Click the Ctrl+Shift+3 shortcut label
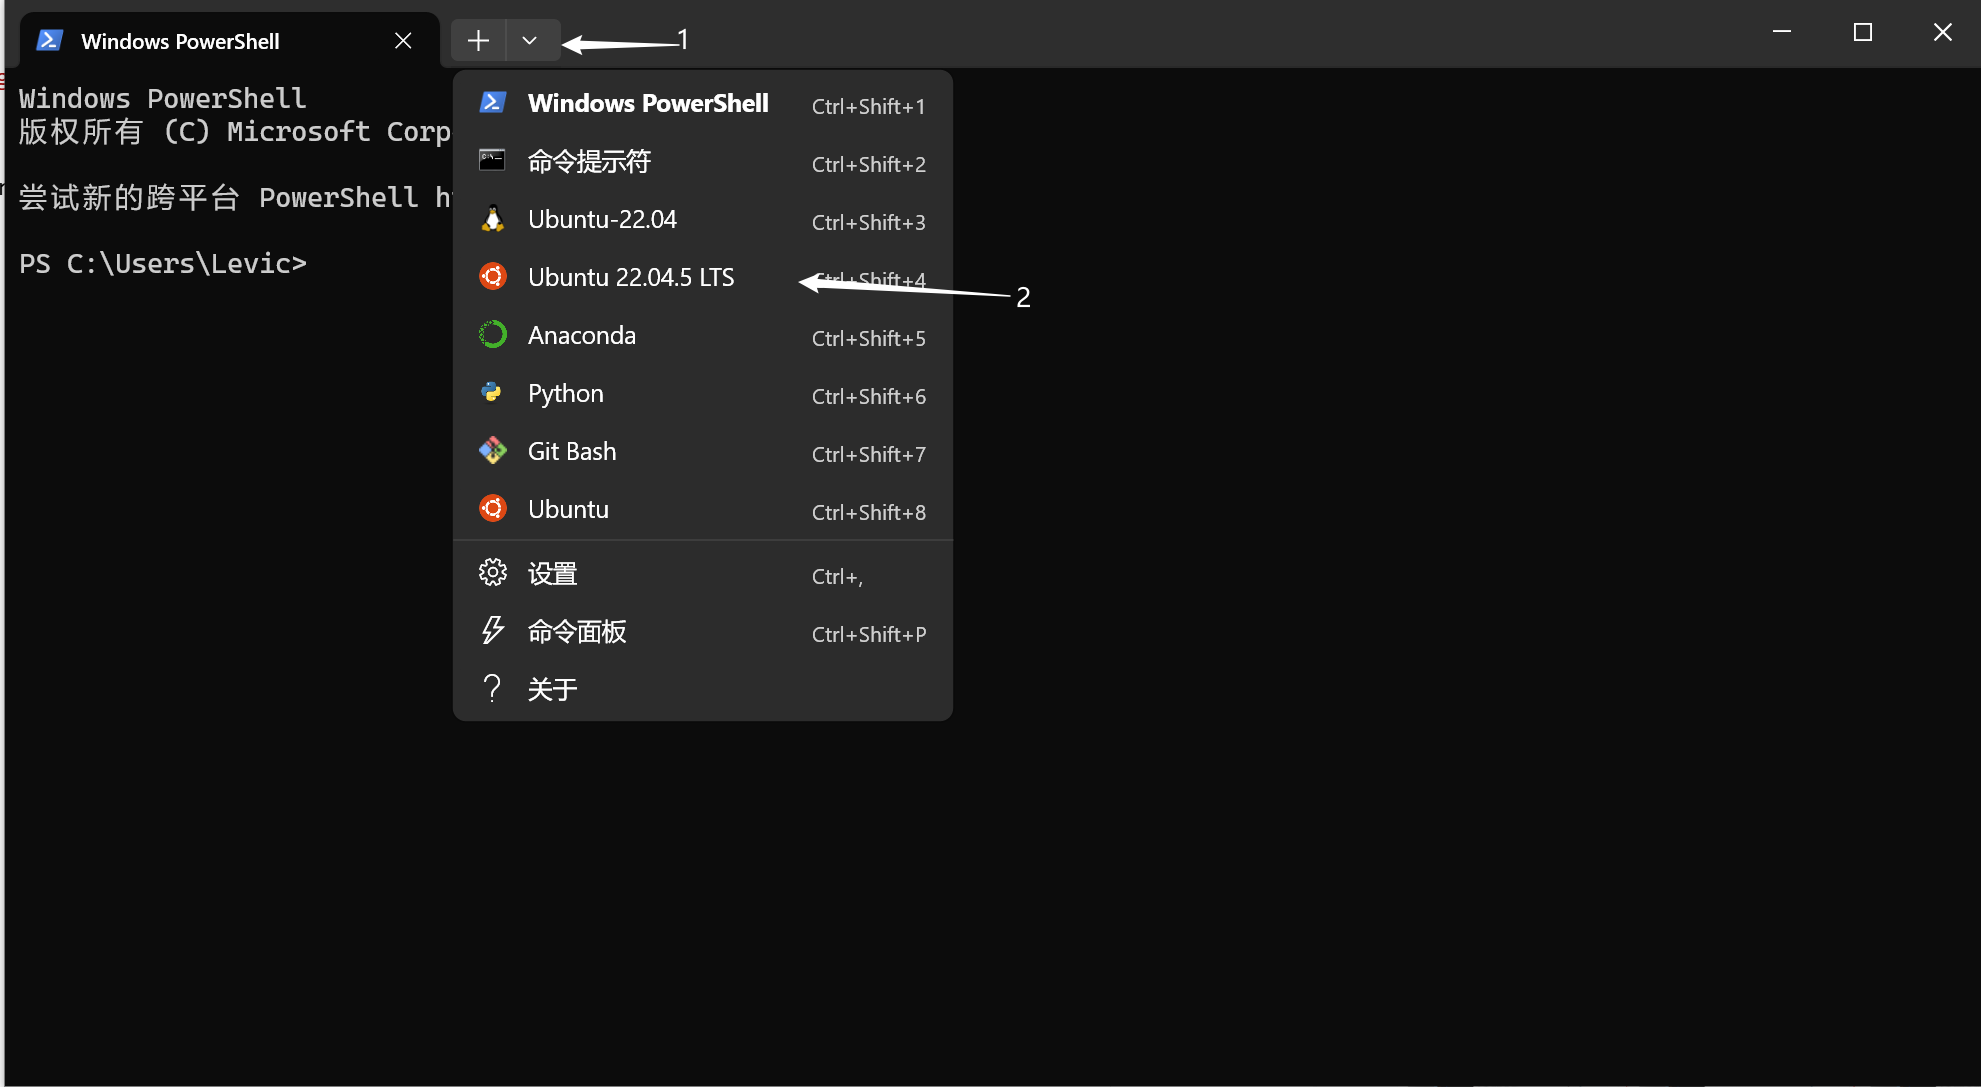The image size is (1981, 1087). click(868, 222)
